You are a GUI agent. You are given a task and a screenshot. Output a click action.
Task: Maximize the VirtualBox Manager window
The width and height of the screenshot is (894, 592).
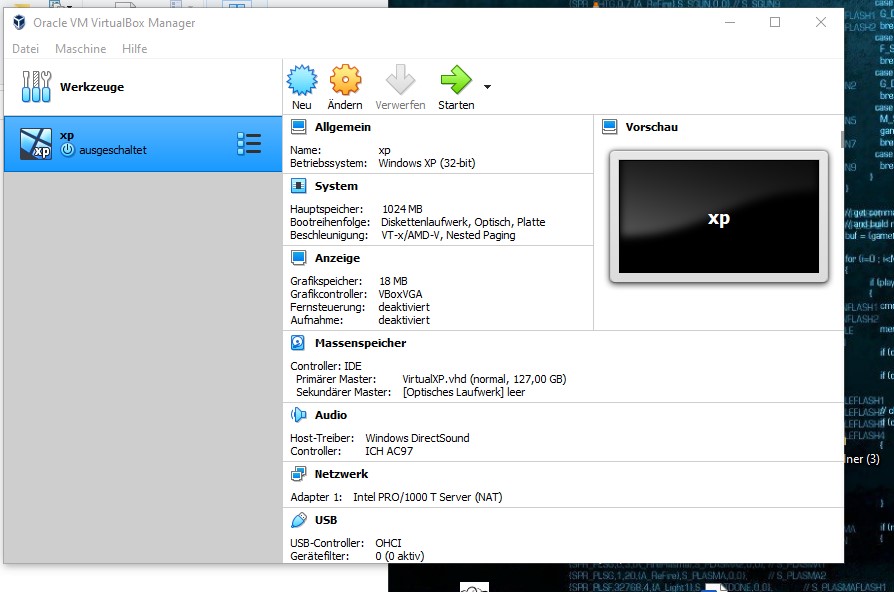pos(775,22)
